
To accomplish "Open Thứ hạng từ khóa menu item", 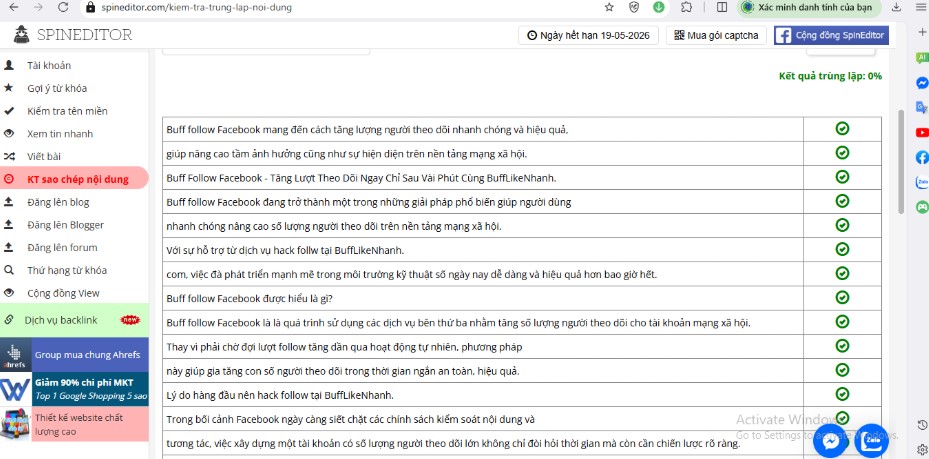I will (67, 271).
